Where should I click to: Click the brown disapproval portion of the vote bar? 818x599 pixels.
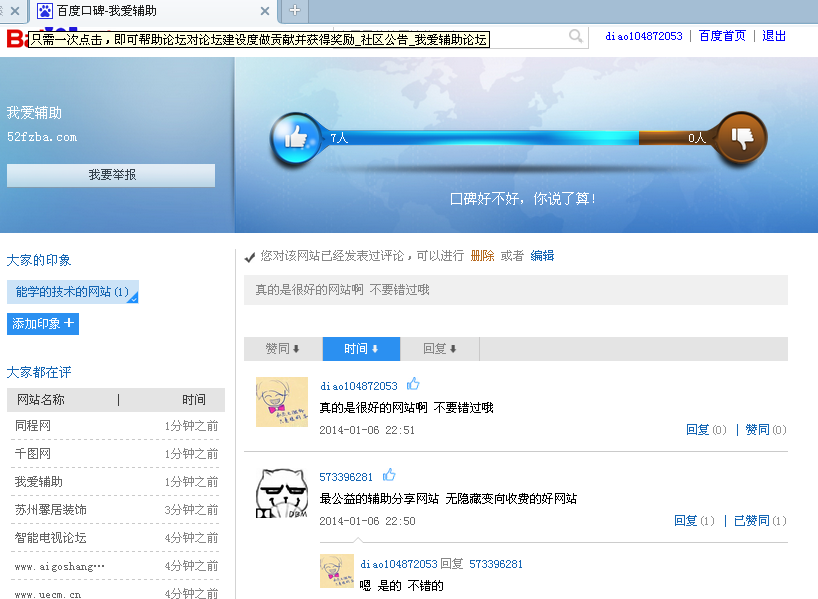coord(678,138)
